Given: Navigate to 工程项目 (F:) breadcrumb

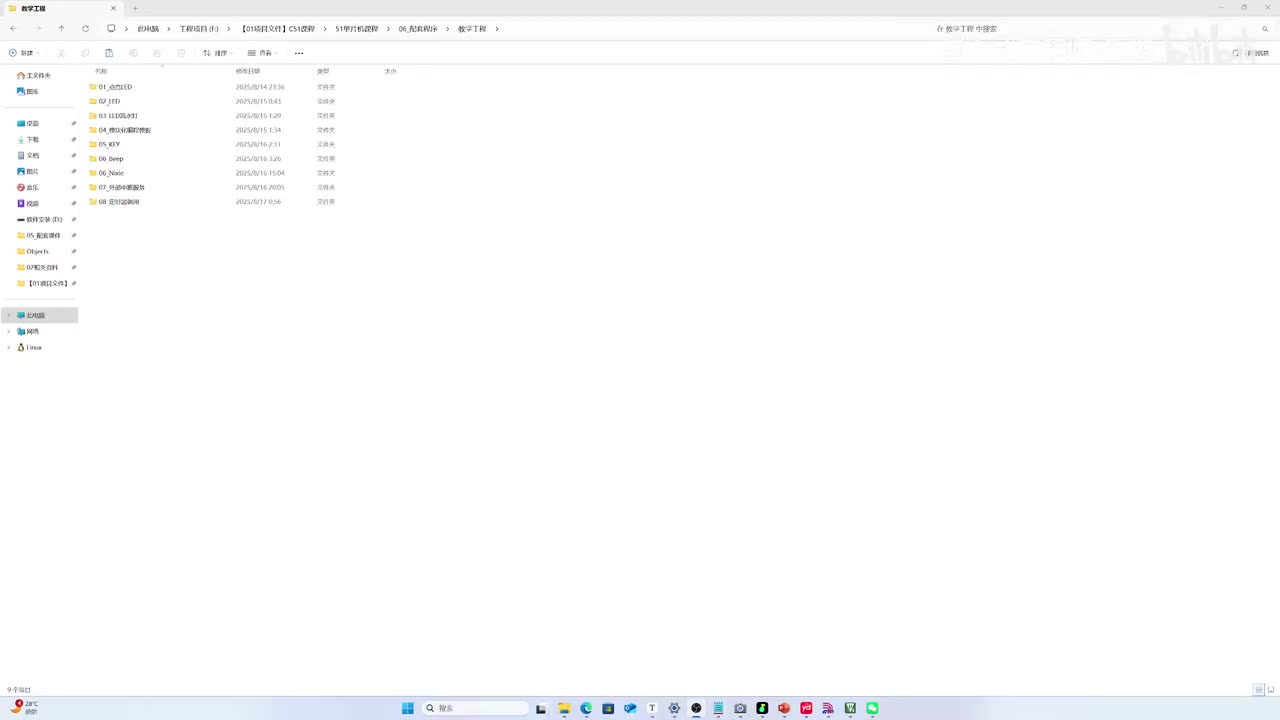Looking at the screenshot, I should point(199,29).
